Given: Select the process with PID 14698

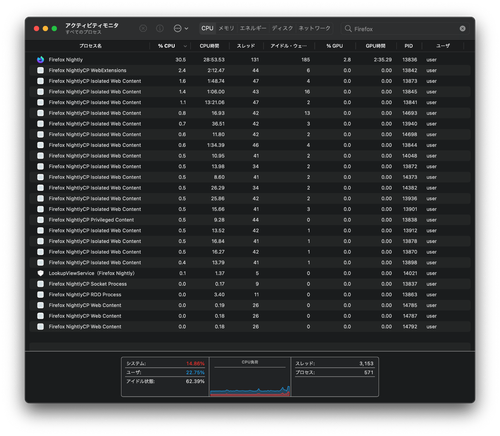Looking at the screenshot, I should tap(250, 134).
